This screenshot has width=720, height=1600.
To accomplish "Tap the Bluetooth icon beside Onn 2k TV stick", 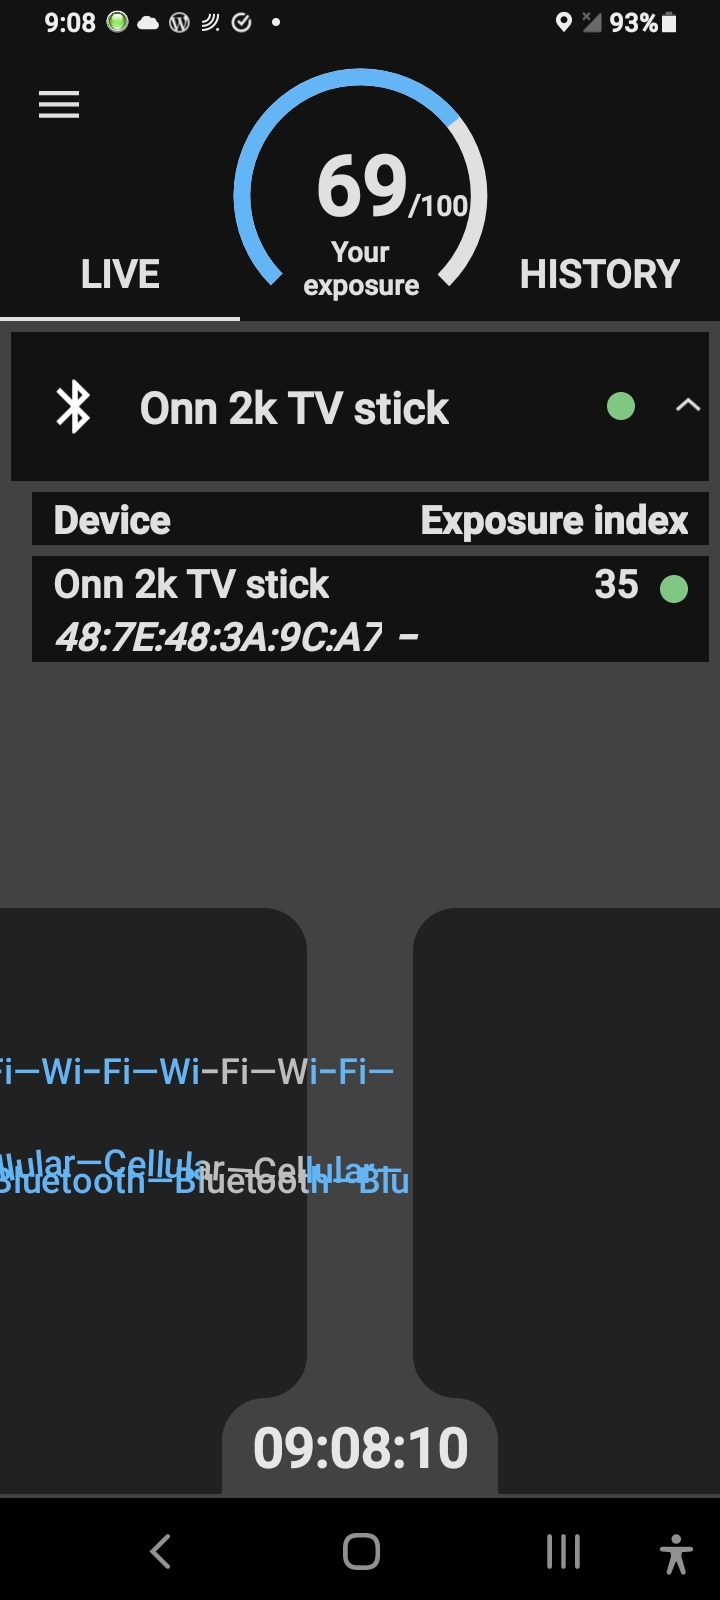I will point(74,407).
